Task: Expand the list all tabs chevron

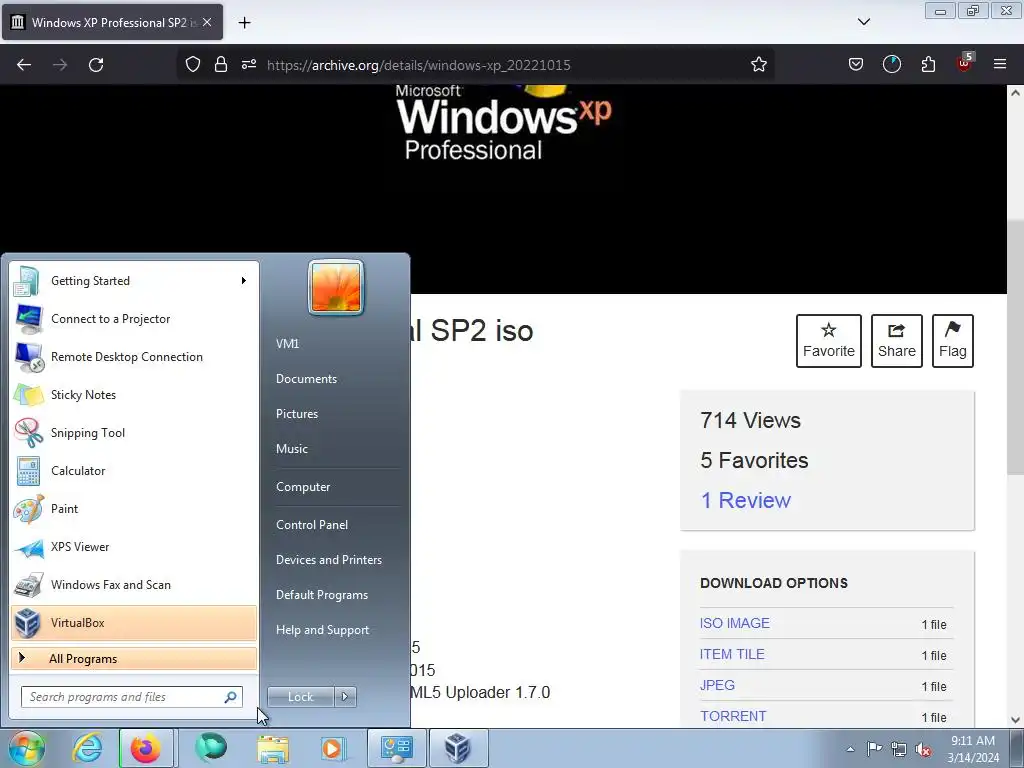Action: point(863,22)
